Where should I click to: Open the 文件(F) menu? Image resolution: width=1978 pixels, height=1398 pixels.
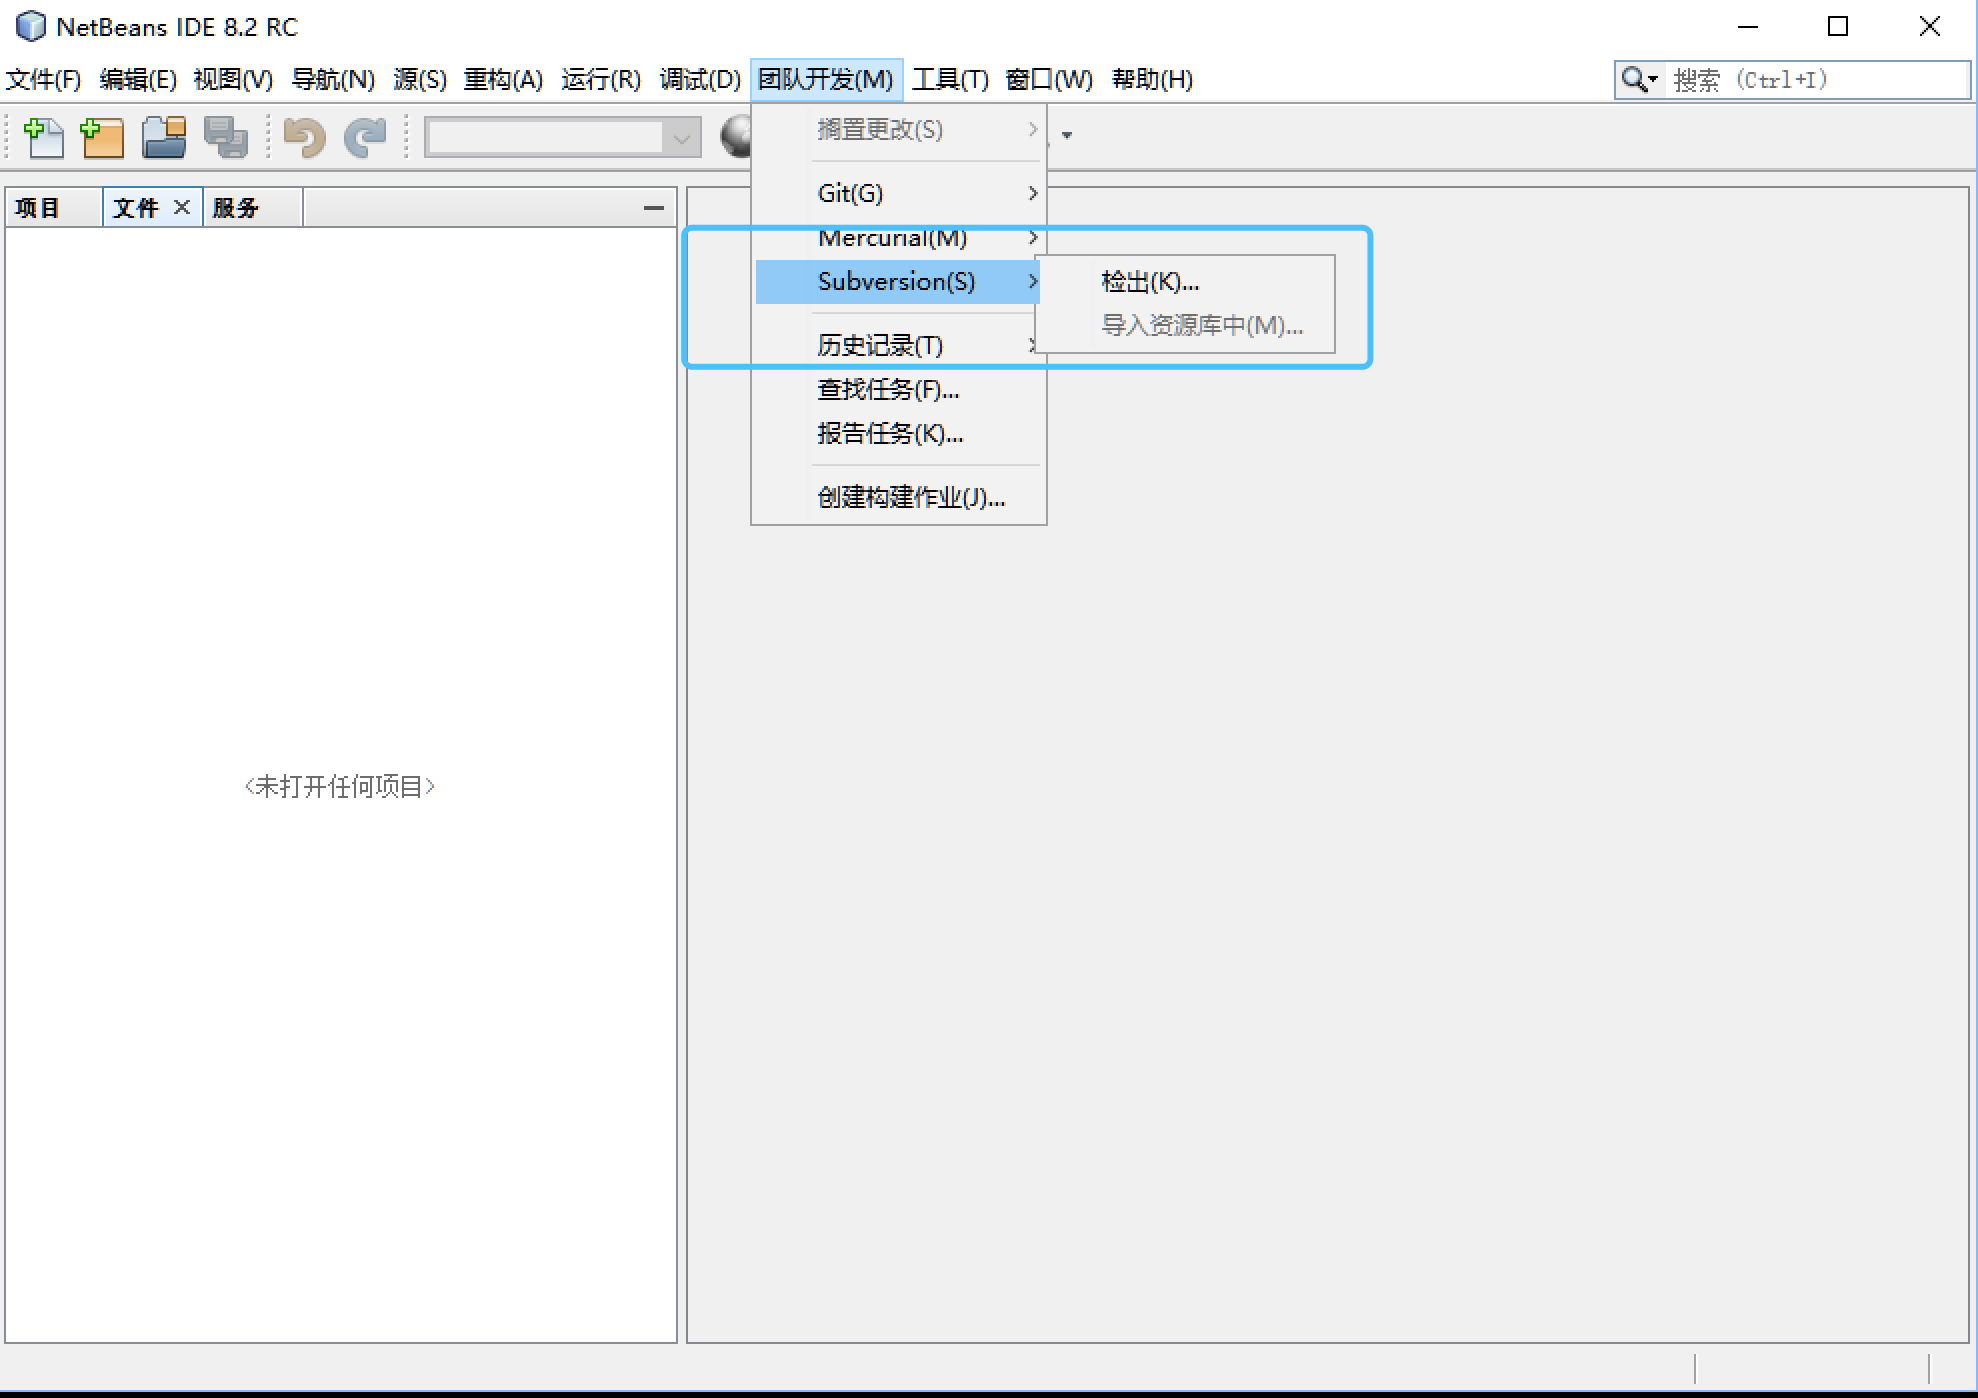[x=43, y=79]
